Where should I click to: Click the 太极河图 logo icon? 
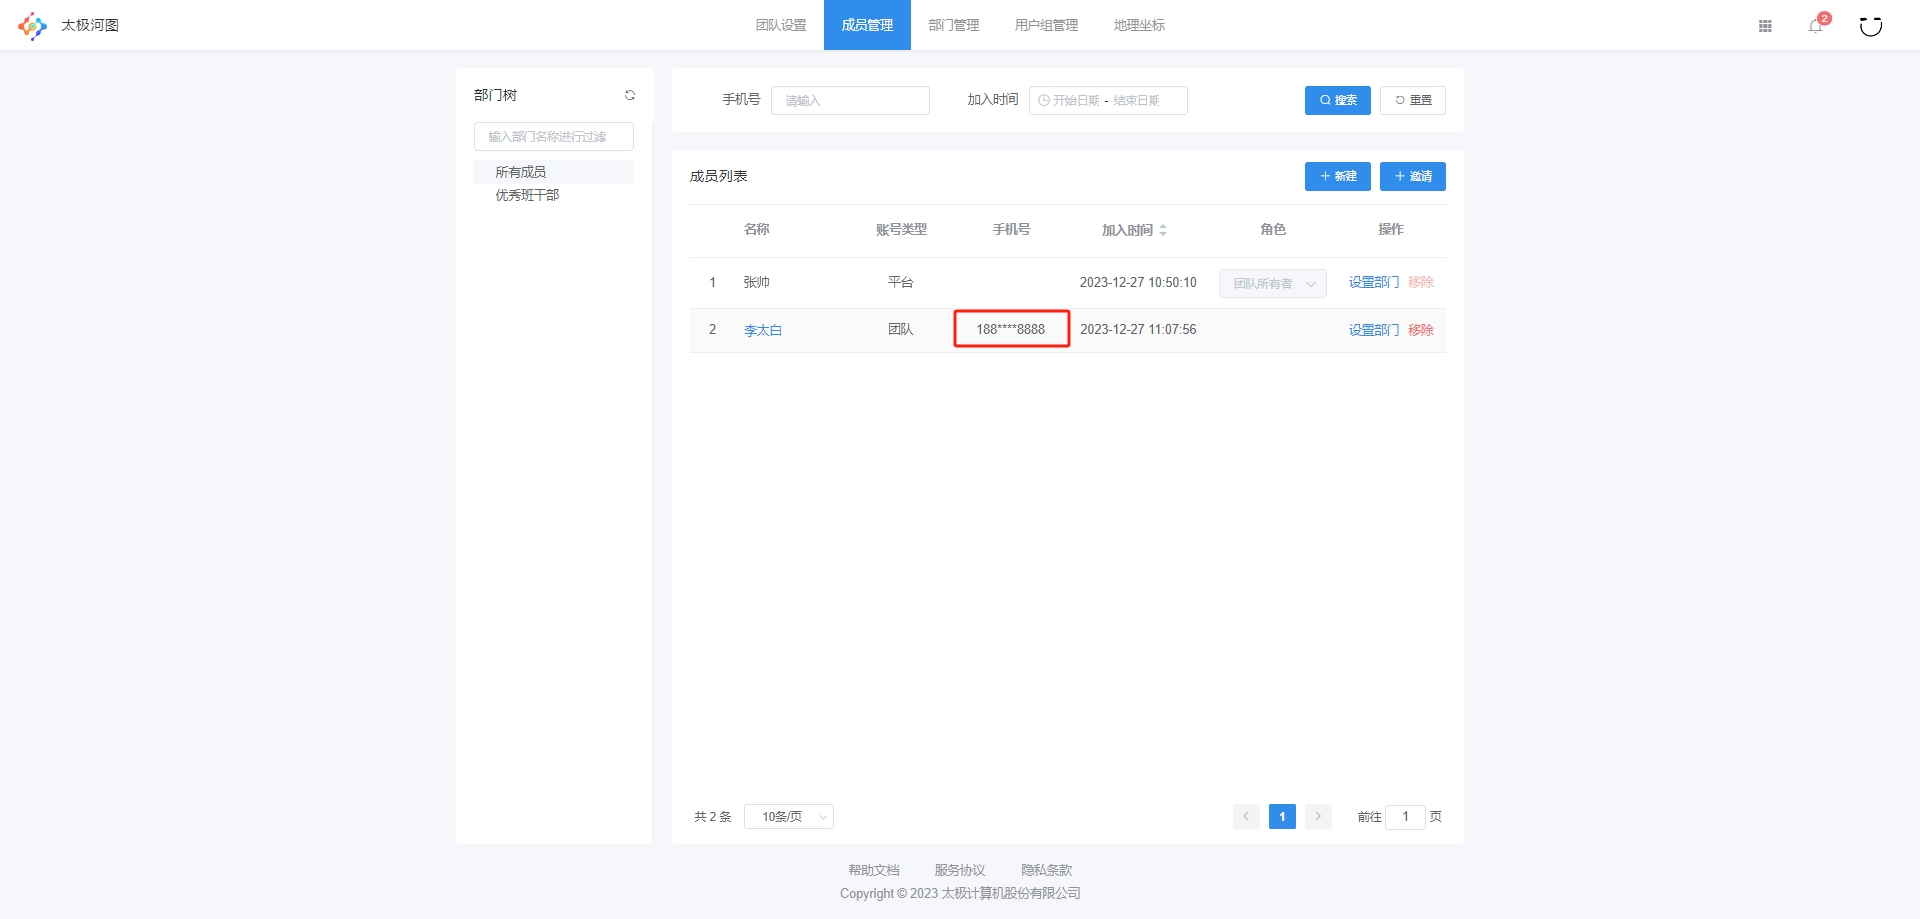pos(32,25)
